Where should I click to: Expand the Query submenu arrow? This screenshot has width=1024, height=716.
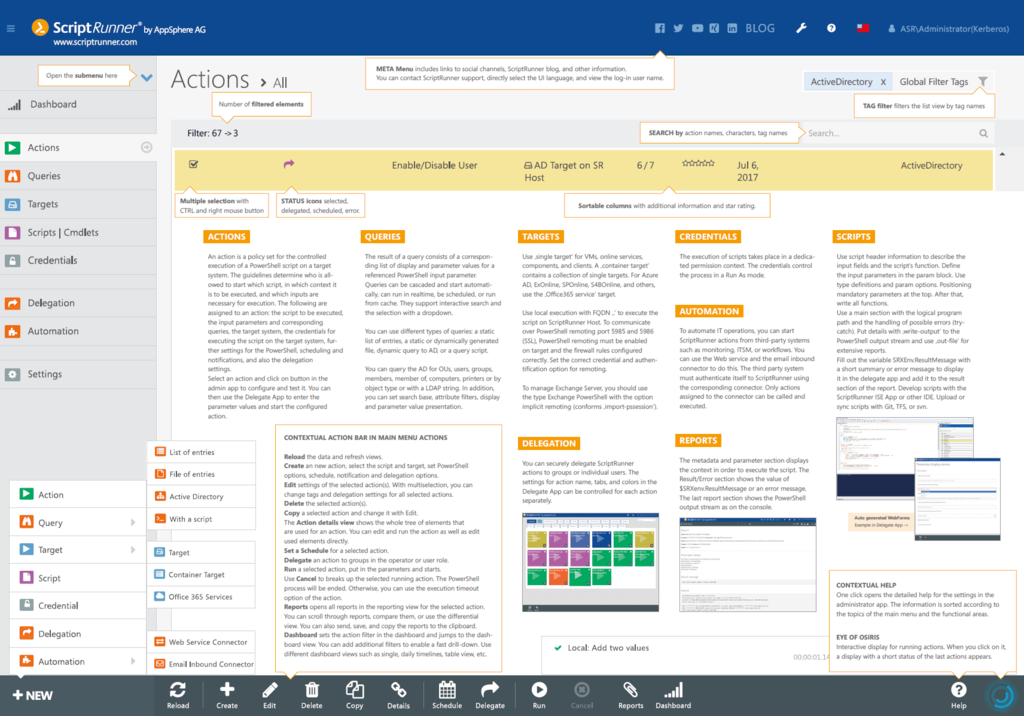[133, 523]
